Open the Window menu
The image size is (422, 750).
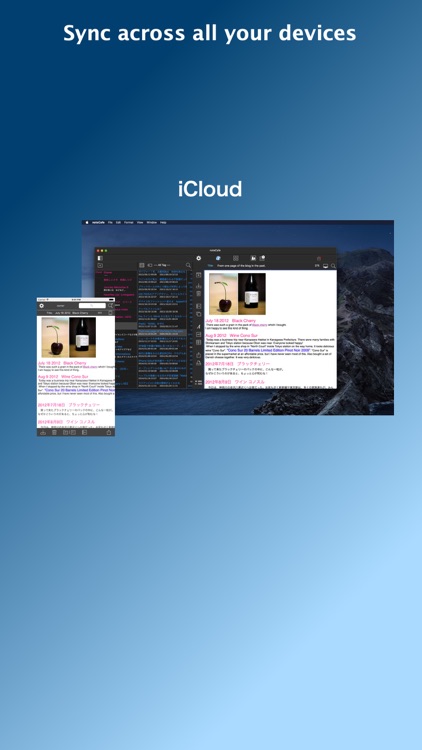click(x=152, y=222)
